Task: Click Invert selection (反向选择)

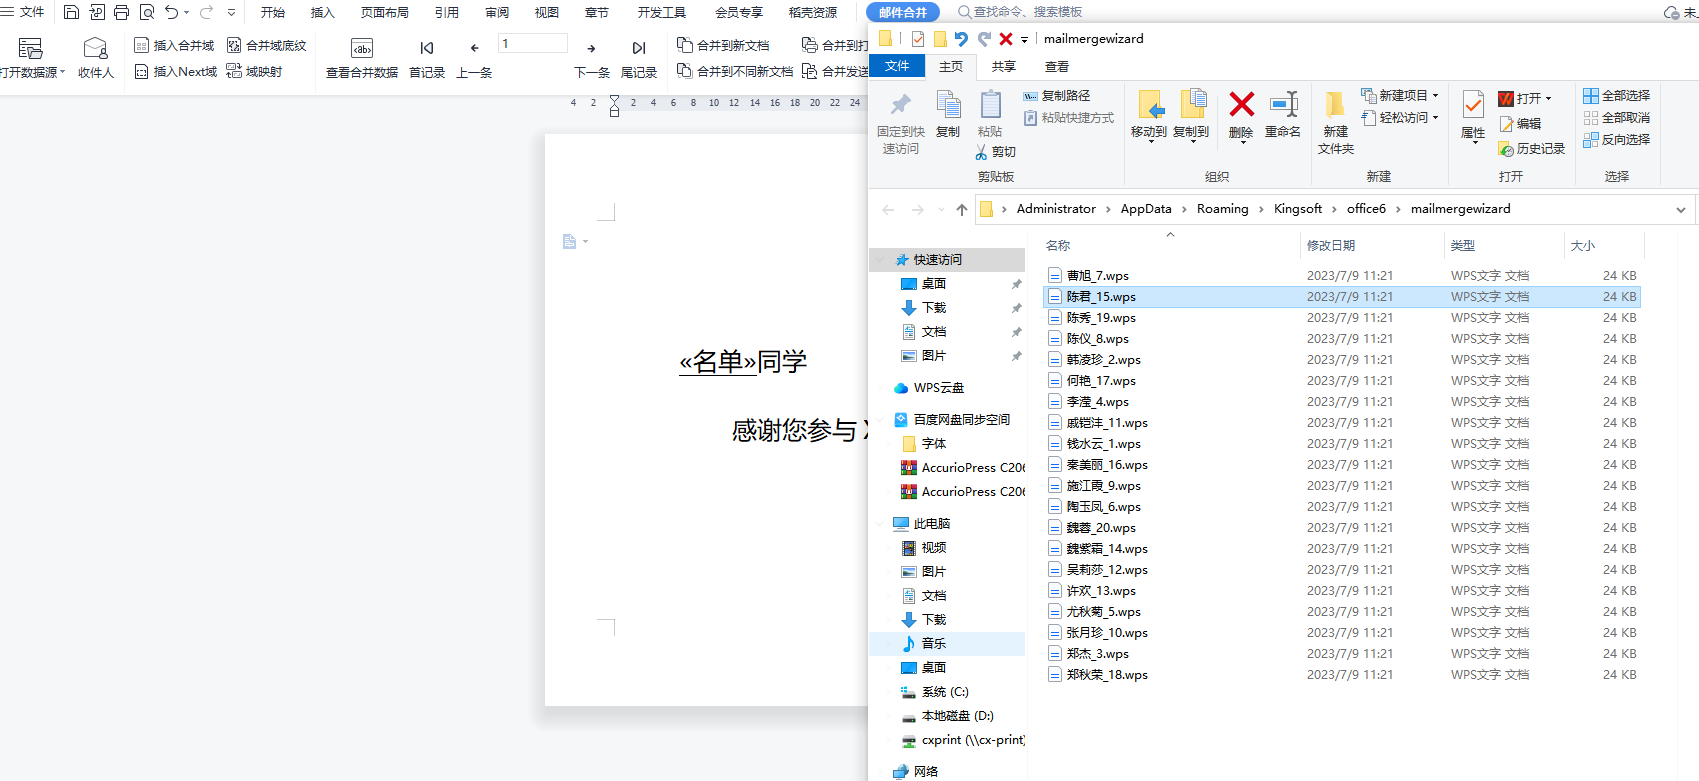Action: click(x=1617, y=140)
